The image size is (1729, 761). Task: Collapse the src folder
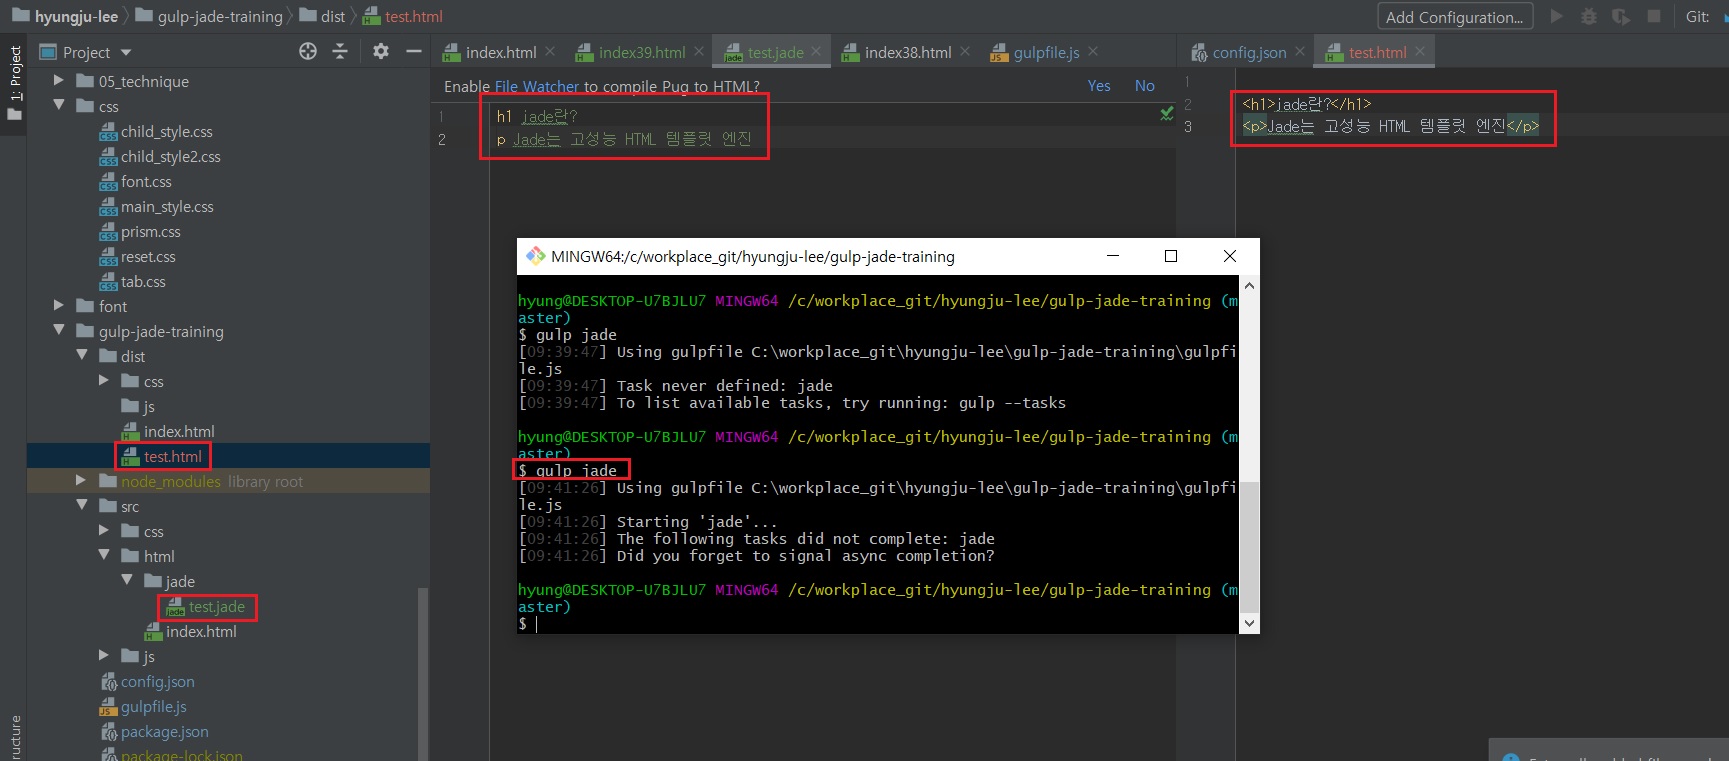pyautogui.click(x=81, y=506)
